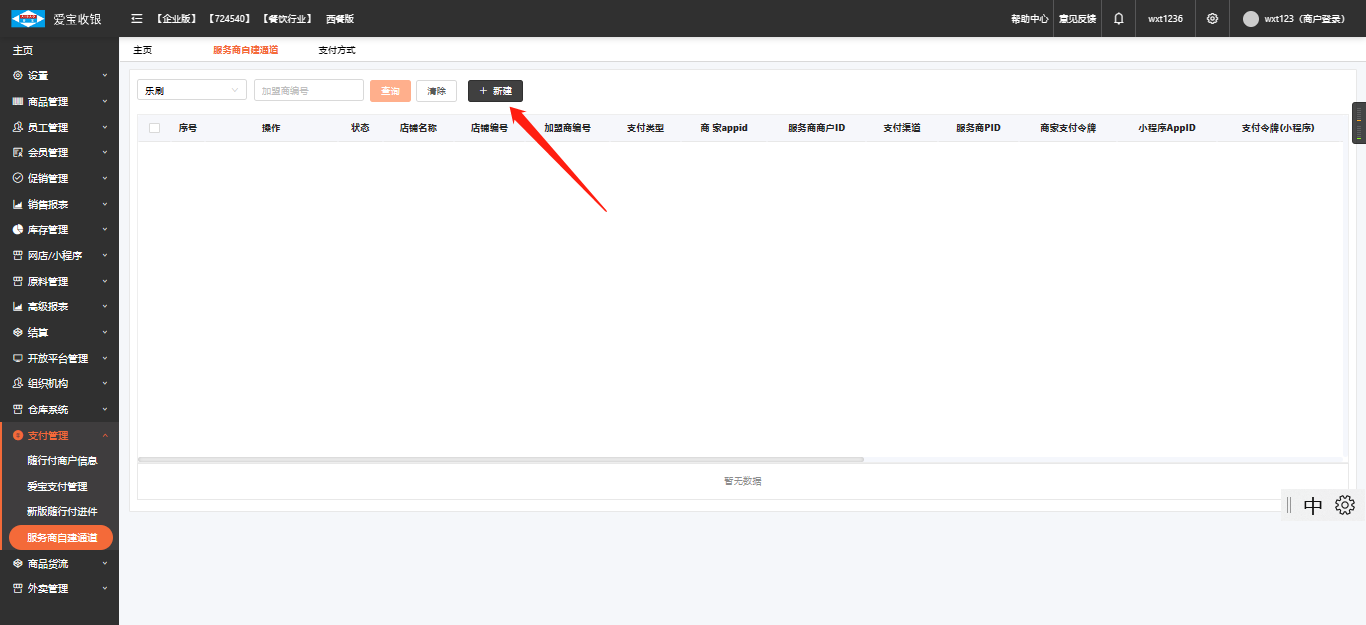This screenshot has width=1366, height=625.
Task: Switch to the 支付方式 tab
Action: click(336, 50)
